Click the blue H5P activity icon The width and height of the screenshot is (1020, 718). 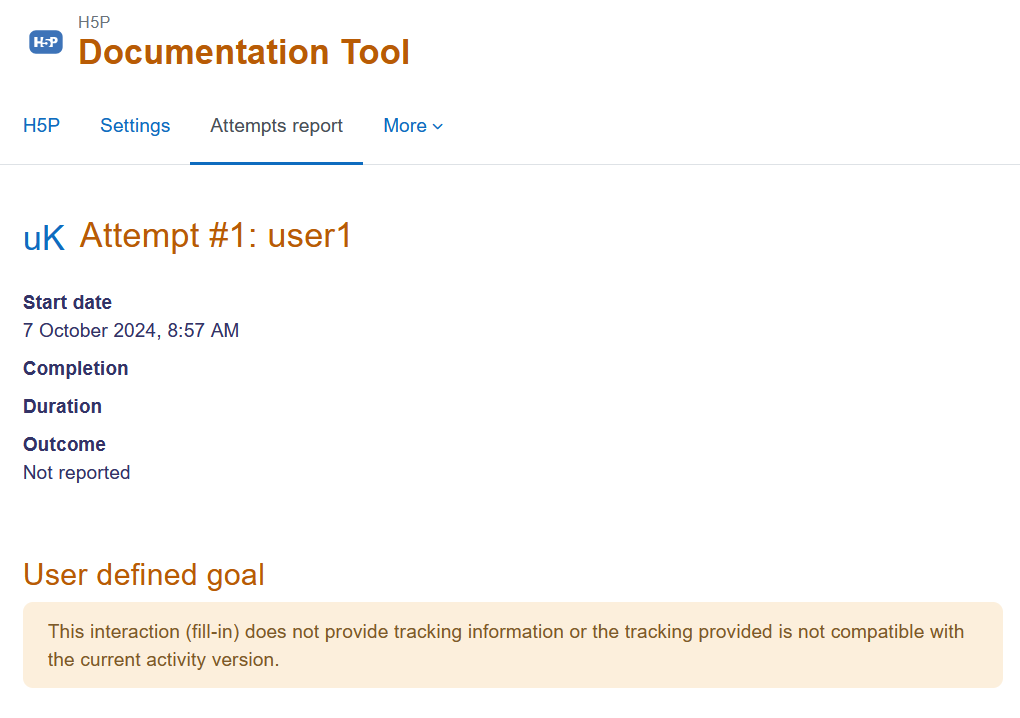coord(46,42)
